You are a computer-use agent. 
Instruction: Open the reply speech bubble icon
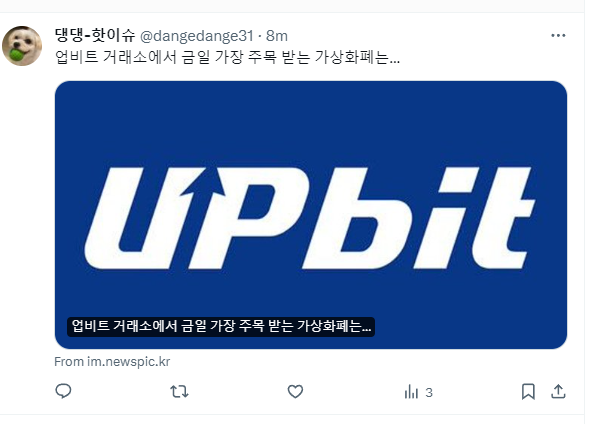click(x=63, y=391)
